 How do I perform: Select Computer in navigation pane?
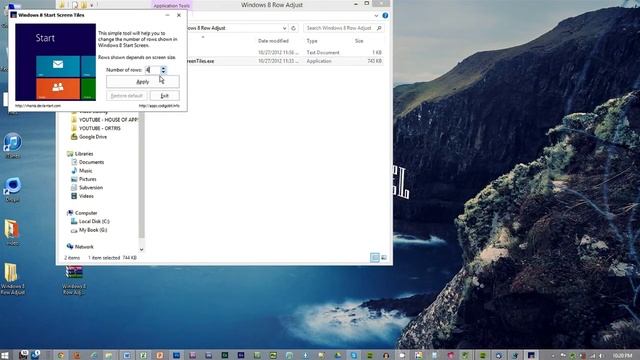[x=86, y=213]
